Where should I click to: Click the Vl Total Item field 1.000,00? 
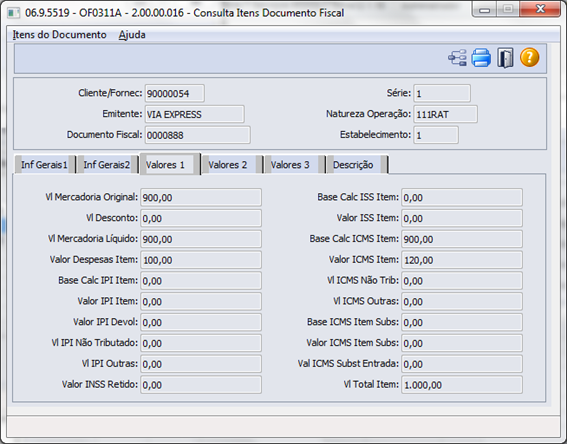click(462, 385)
